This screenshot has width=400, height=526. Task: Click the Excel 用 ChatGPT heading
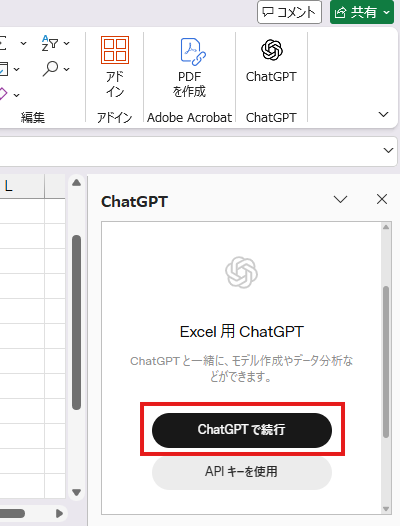[242, 332]
